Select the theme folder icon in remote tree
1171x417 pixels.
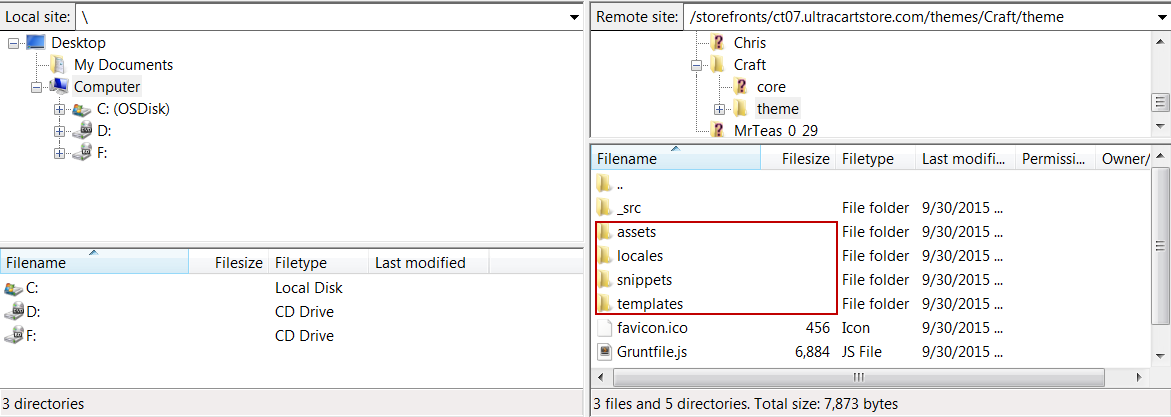(x=741, y=108)
